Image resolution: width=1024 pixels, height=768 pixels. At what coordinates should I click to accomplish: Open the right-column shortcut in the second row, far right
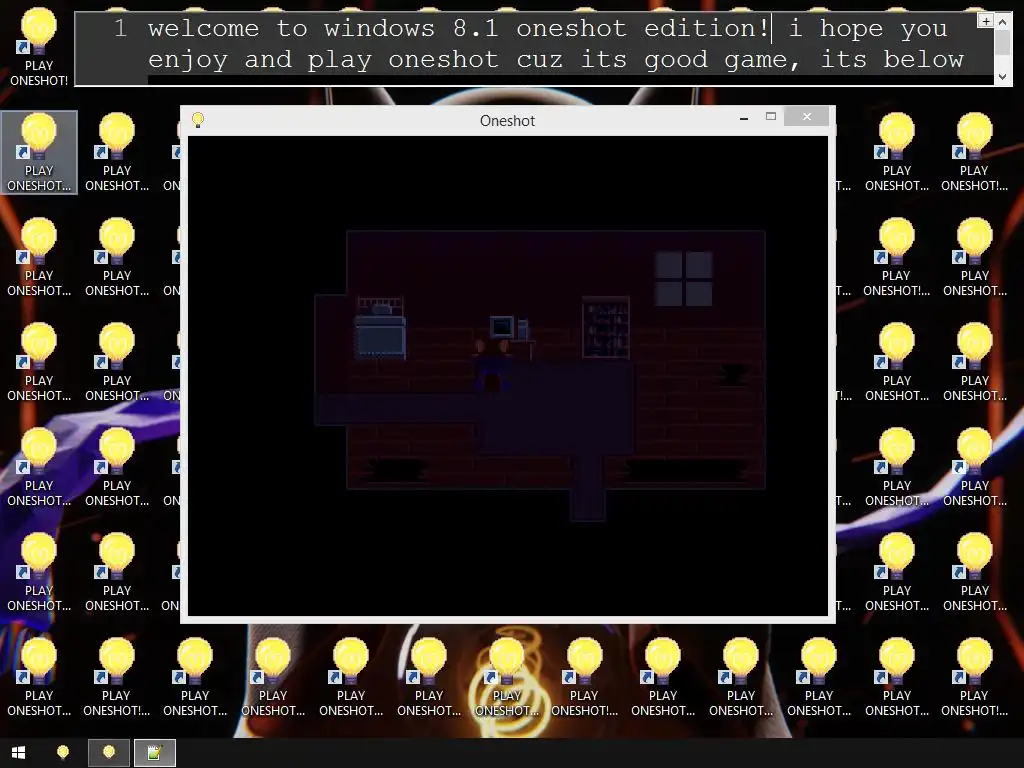point(974,257)
